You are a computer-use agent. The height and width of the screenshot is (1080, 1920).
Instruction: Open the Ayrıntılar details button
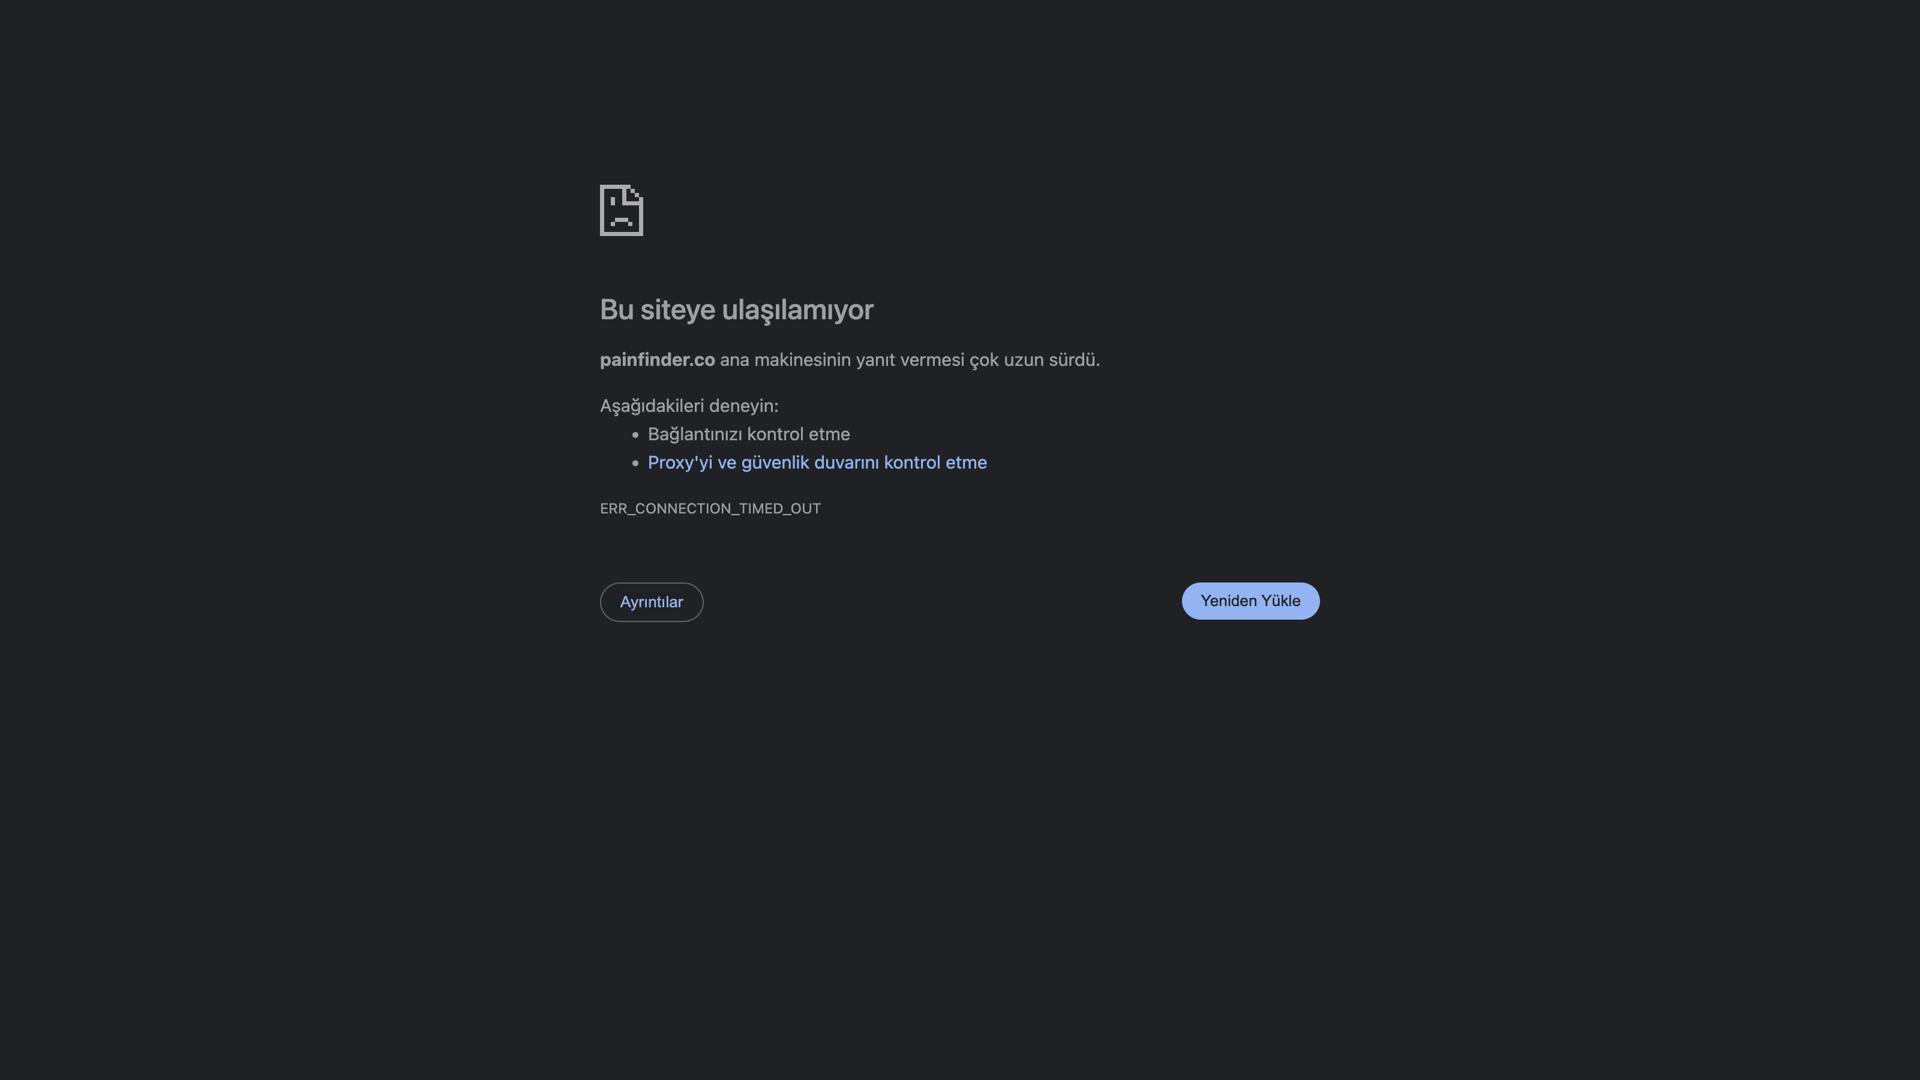(x=651, y=602)
